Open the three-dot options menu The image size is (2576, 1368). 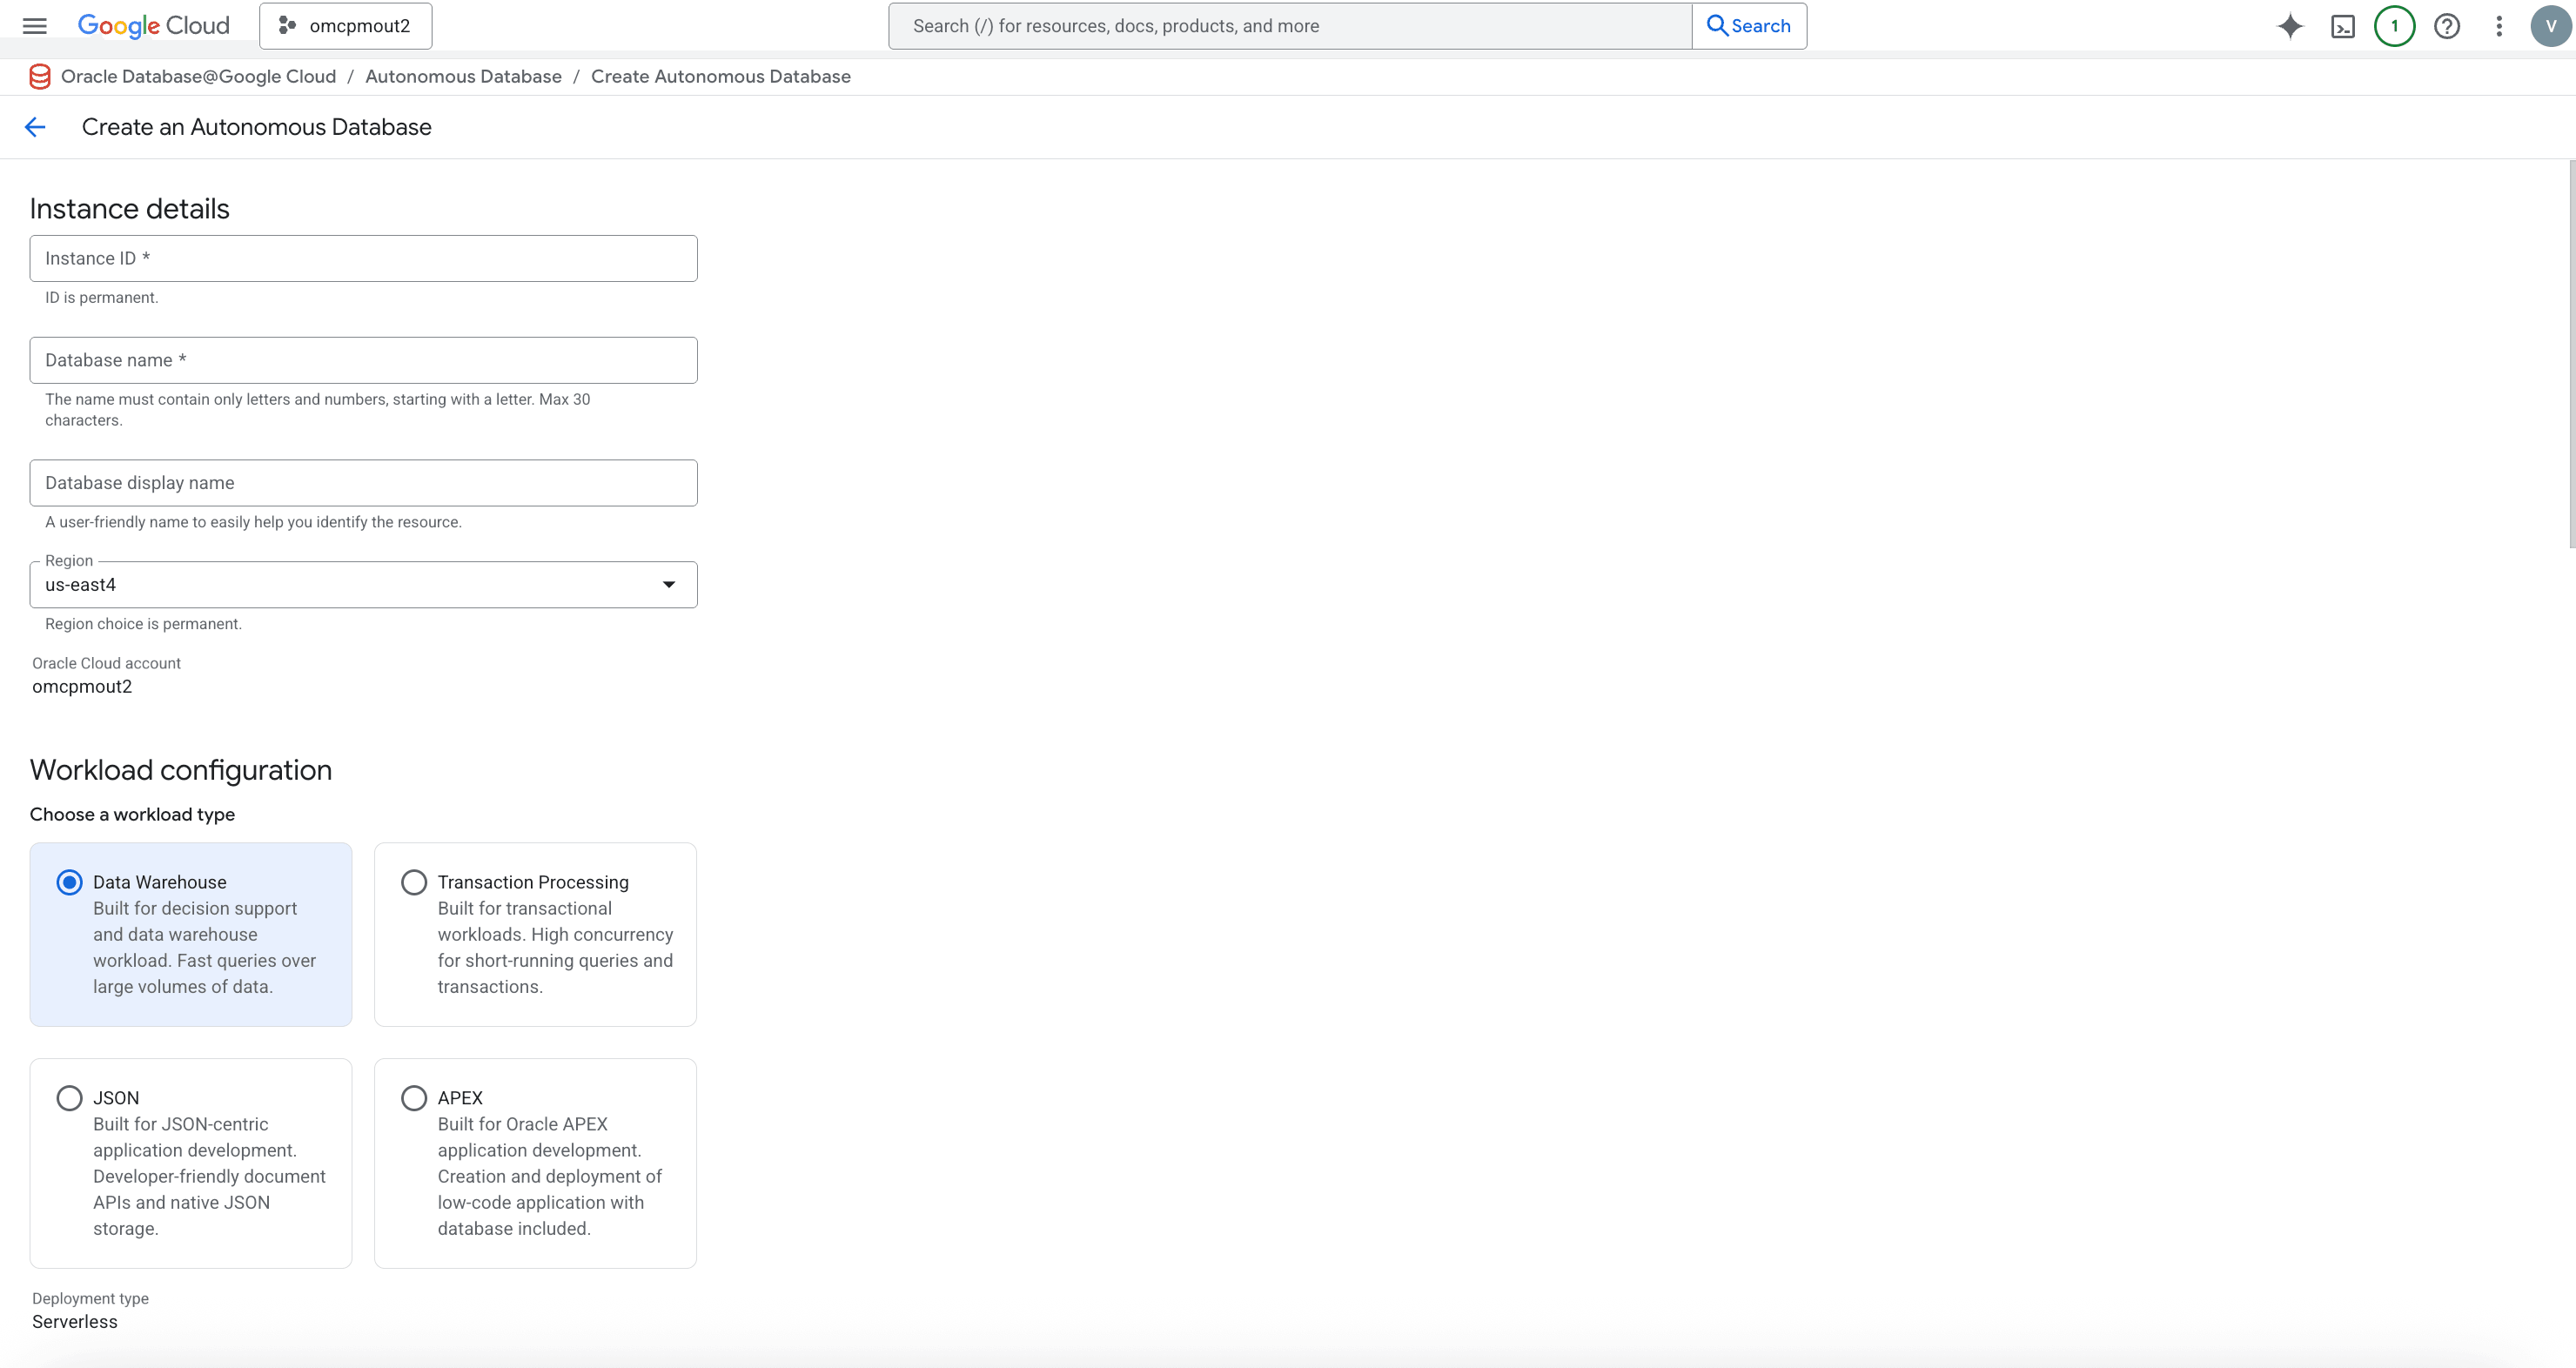(x=2498, y=26)
